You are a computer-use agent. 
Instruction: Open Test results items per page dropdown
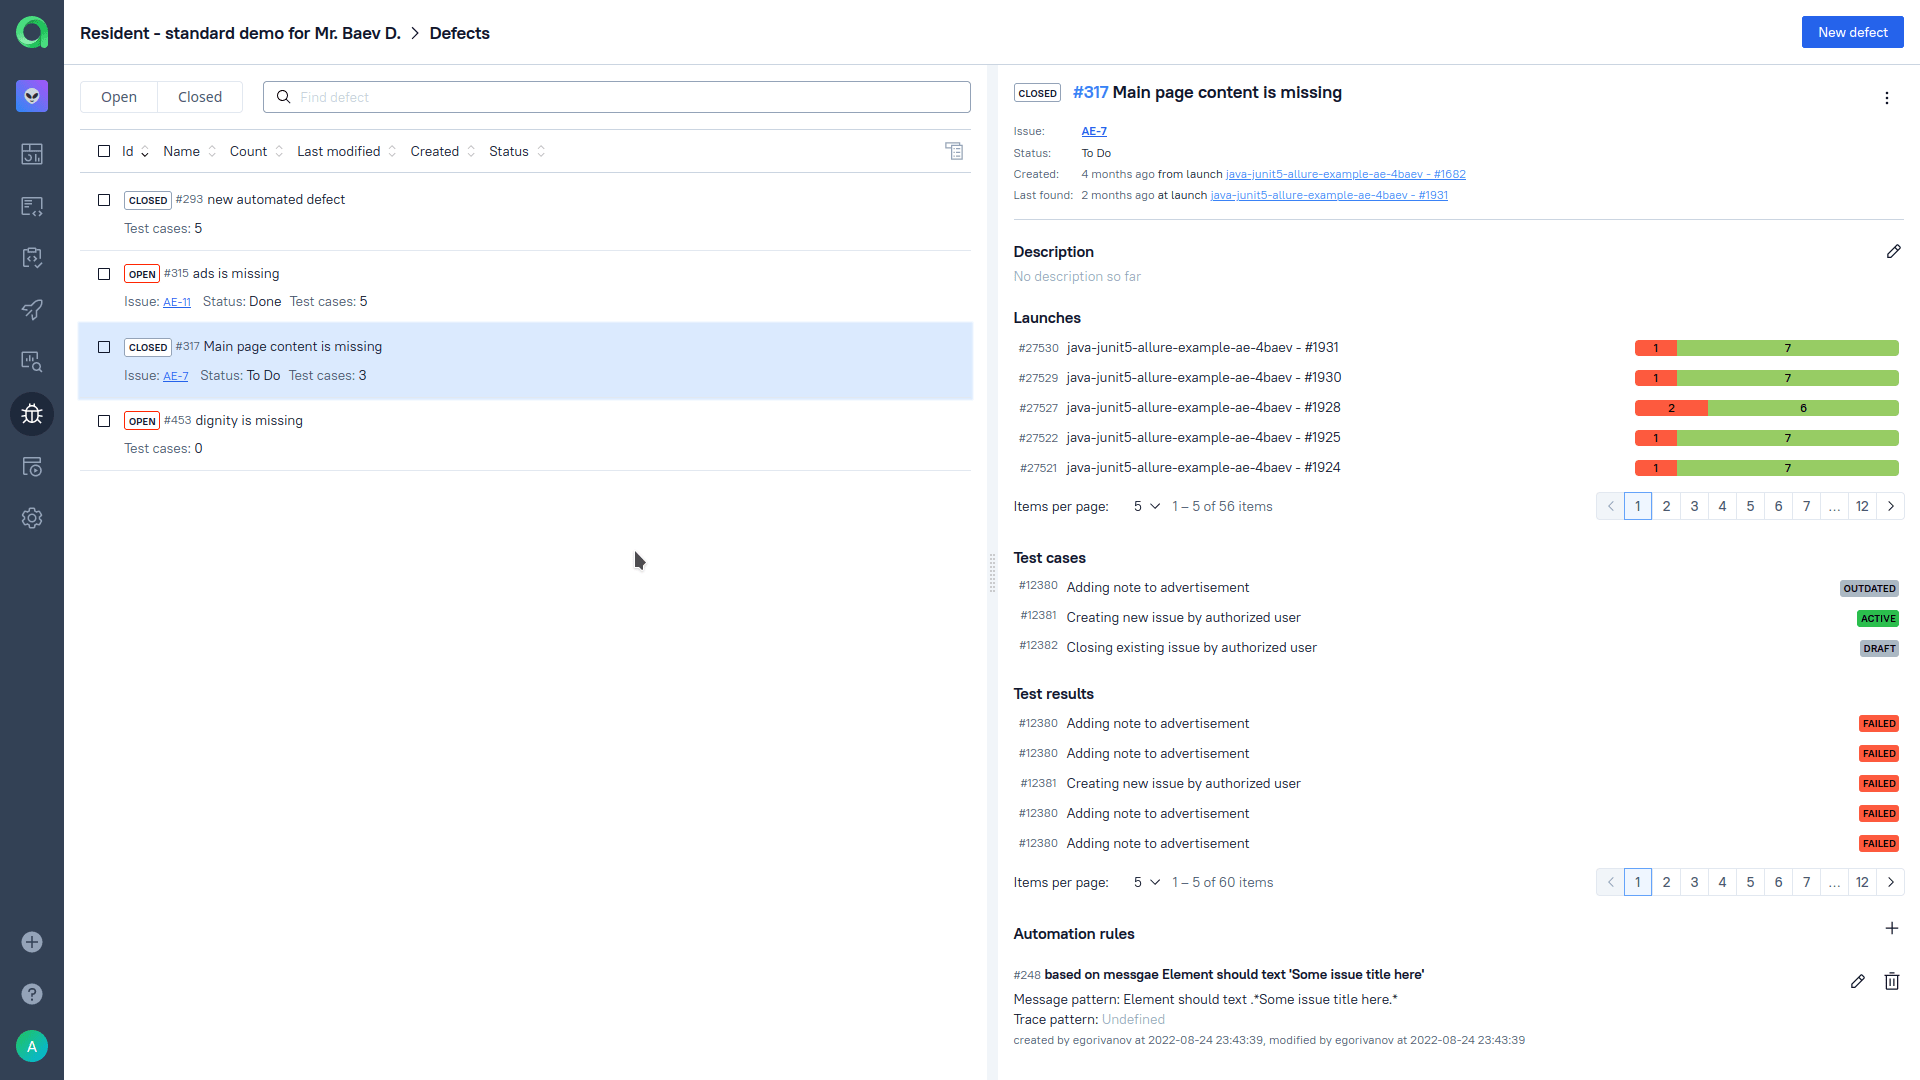pos(1146,883)
